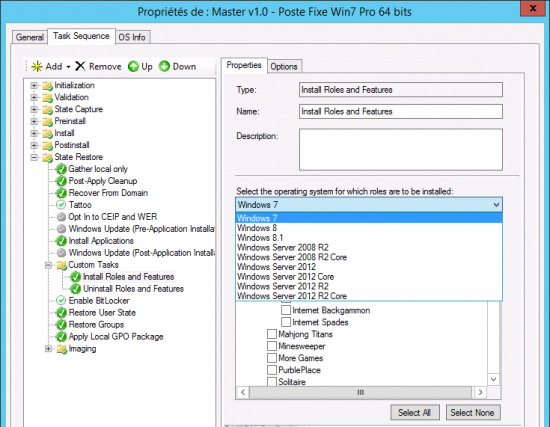This screenshot has width=550, height=427.
Task: Enable the Minesweeper checkbox
Action: (x=272, y=346)
